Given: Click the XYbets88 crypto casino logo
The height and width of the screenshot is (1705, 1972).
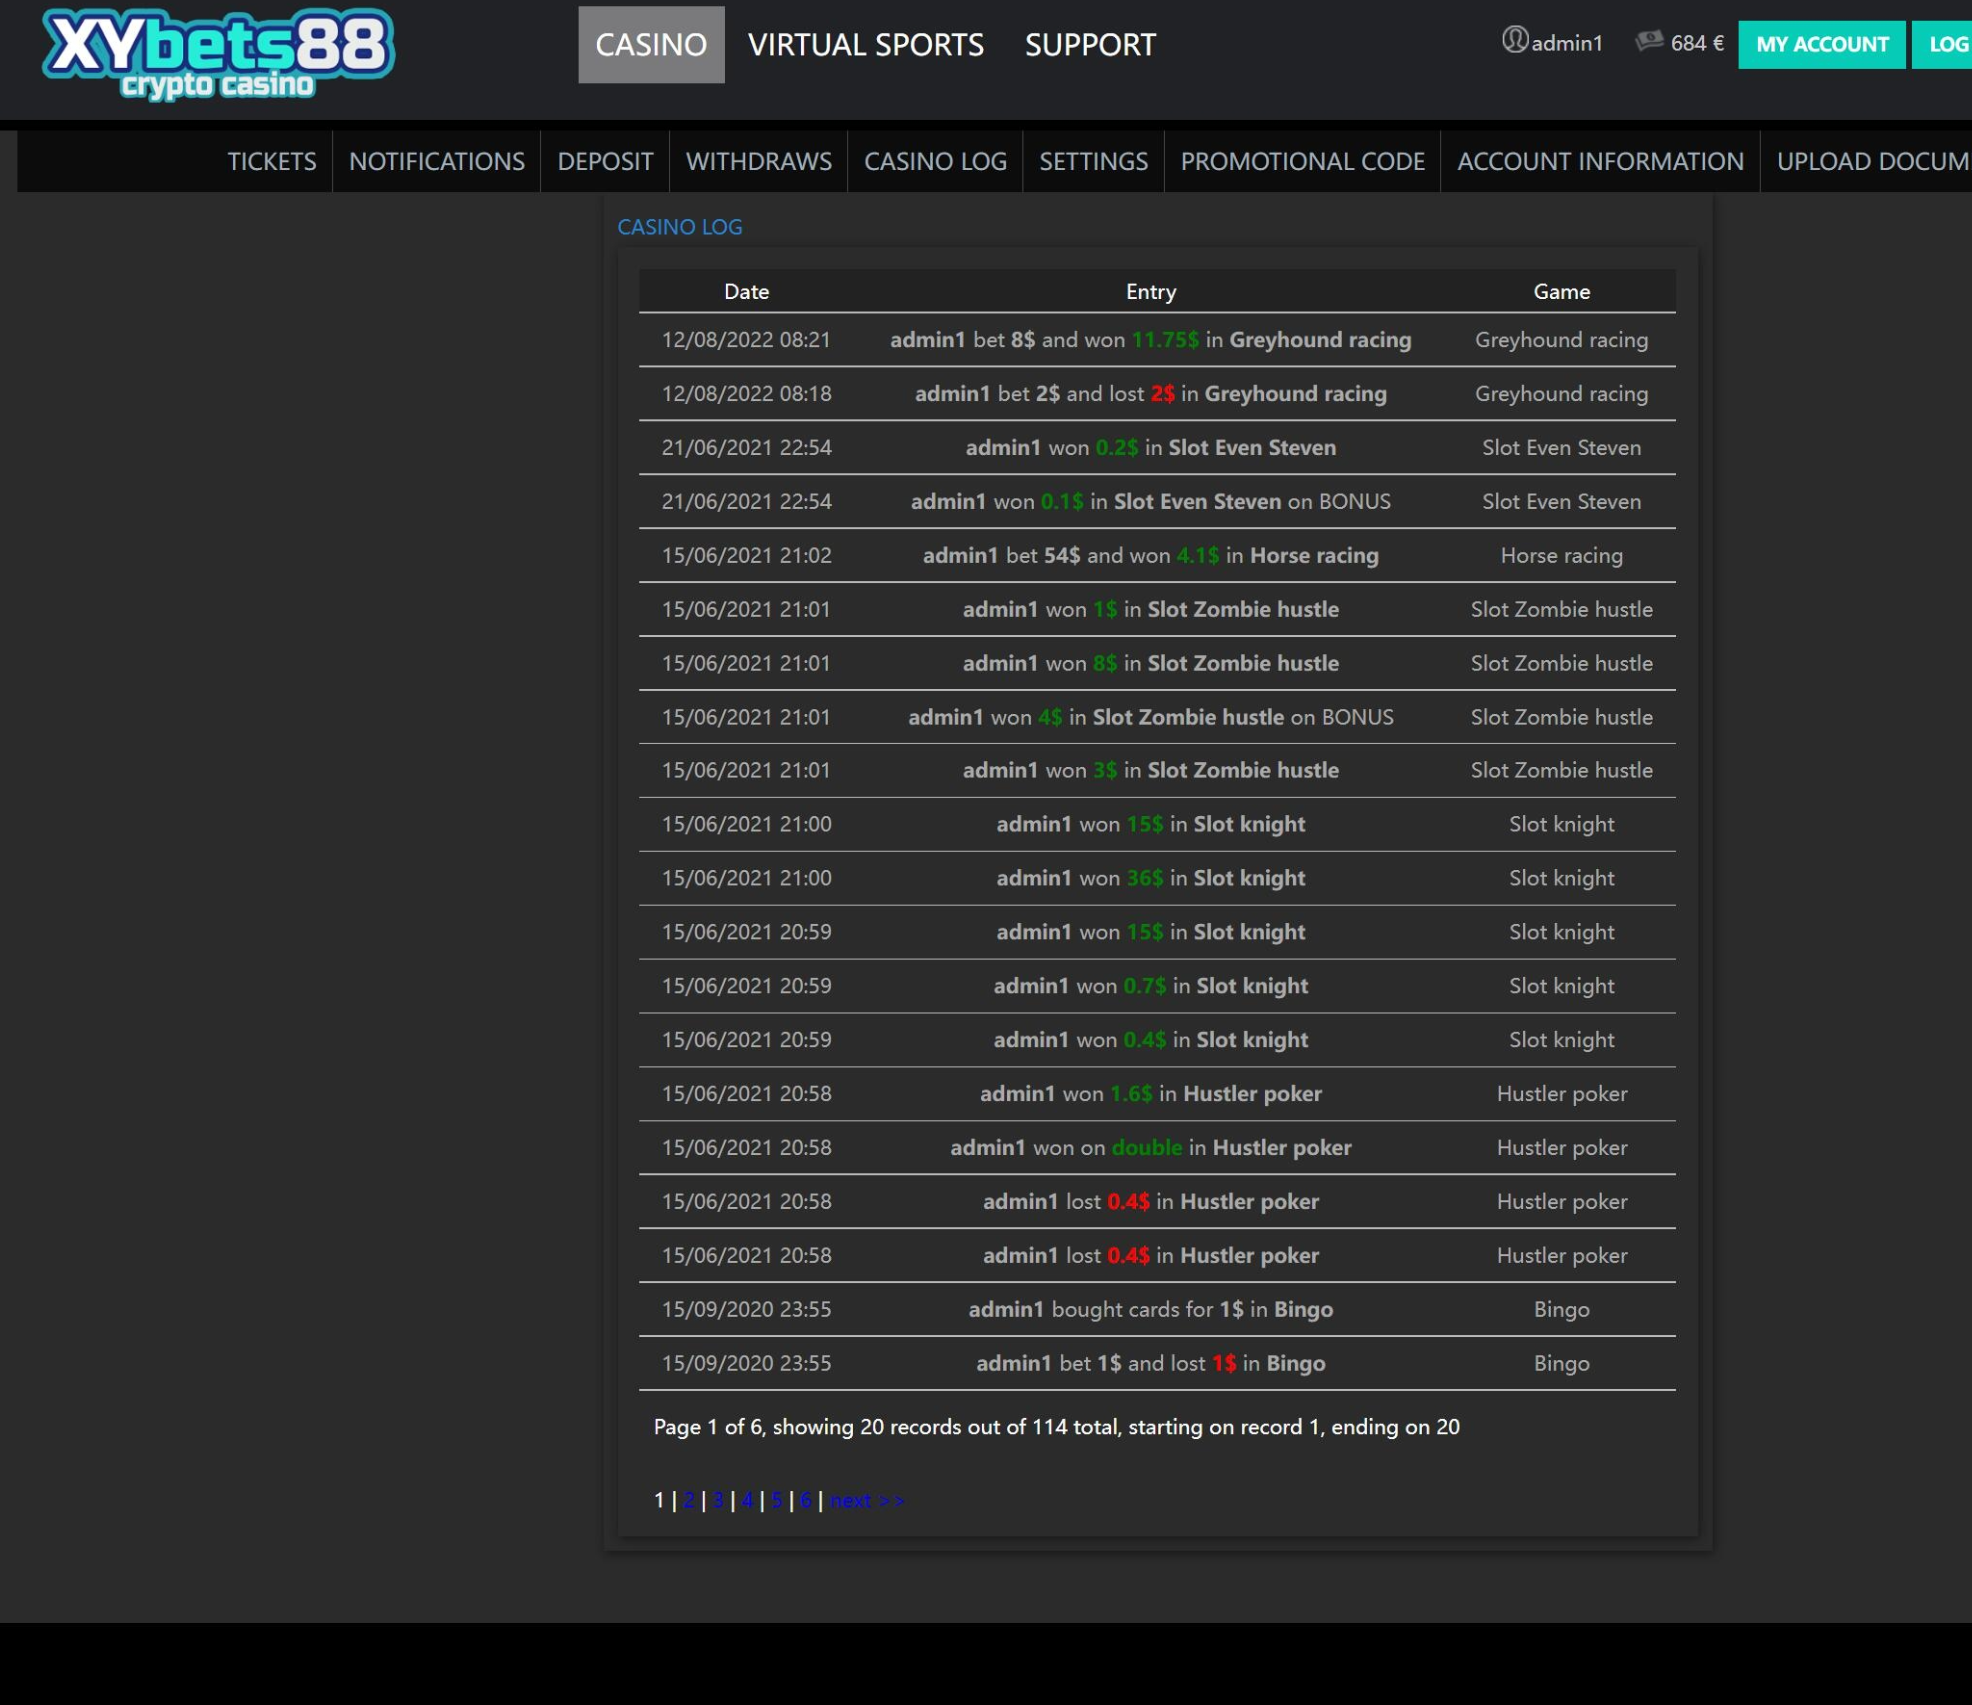Looking at the screenshot, I should [218, 54].
